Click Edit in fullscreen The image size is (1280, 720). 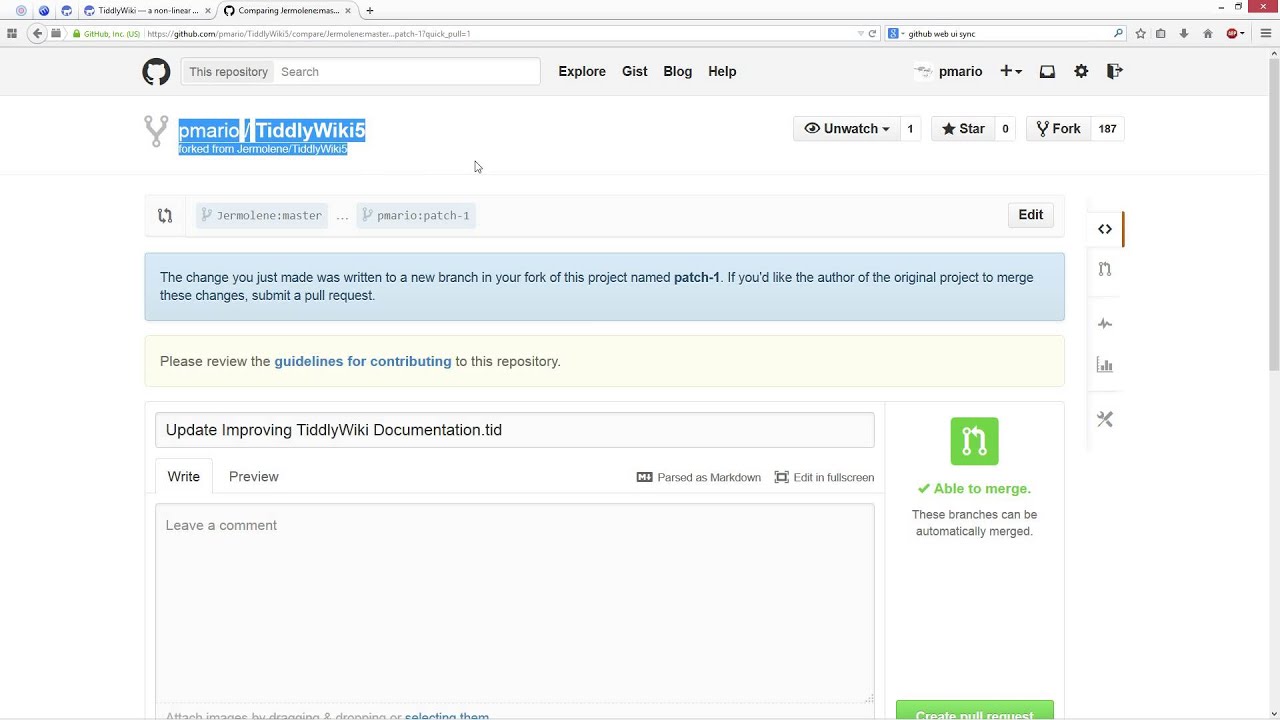pos(824,478)
